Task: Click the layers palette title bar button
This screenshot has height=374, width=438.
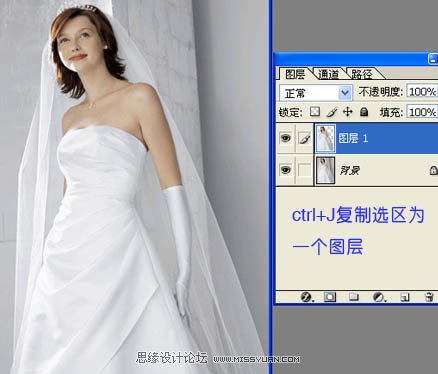Action: 433,59
